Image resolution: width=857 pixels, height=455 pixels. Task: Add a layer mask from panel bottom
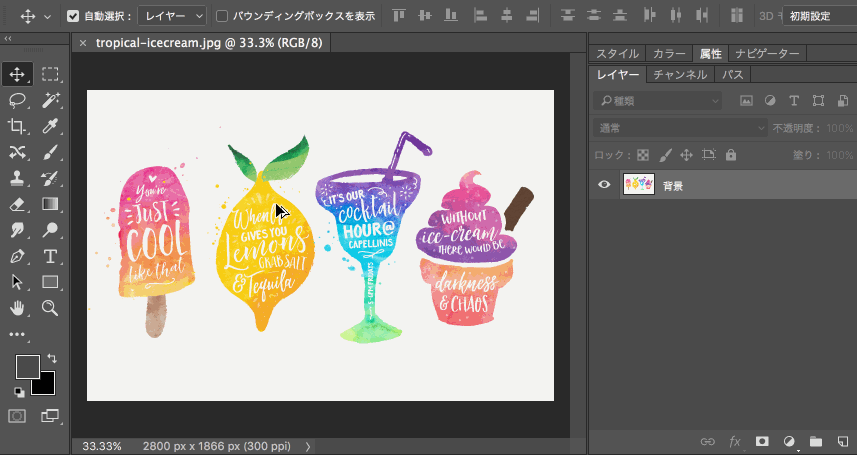pos(762,441)
